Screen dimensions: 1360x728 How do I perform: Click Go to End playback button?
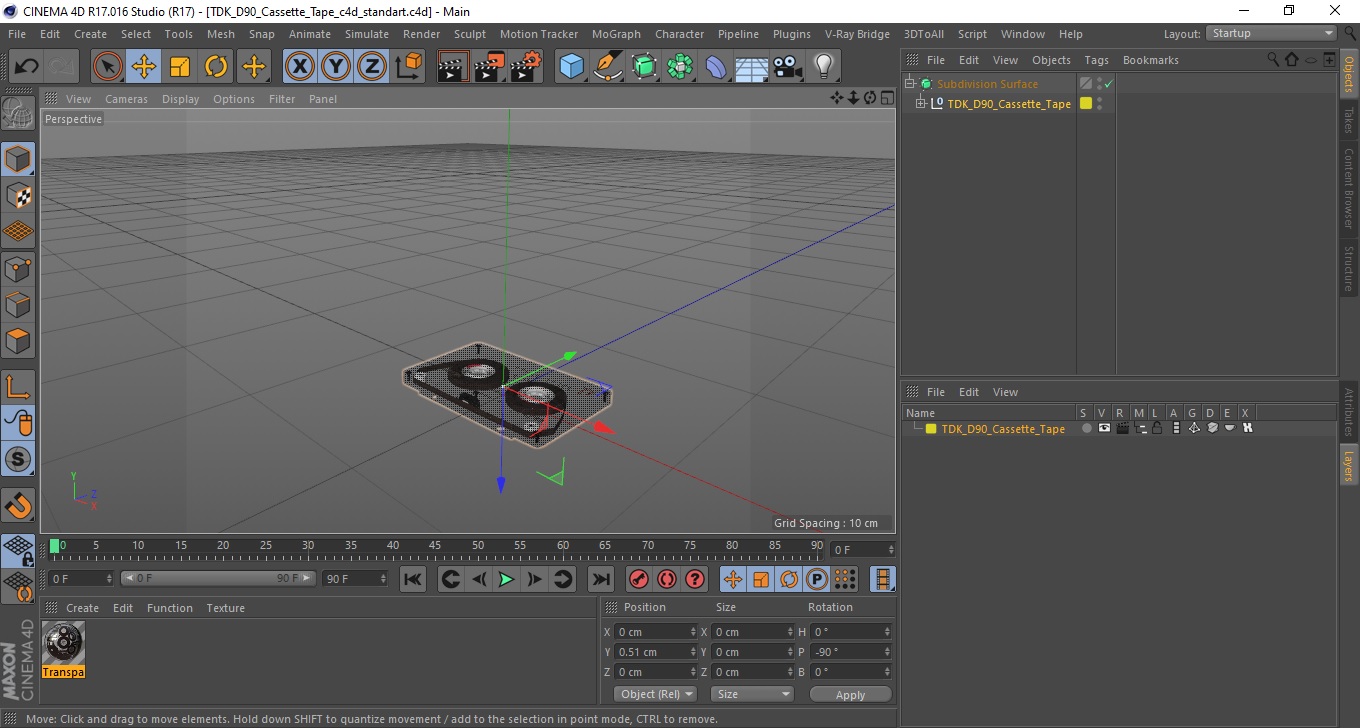point(600,579)
